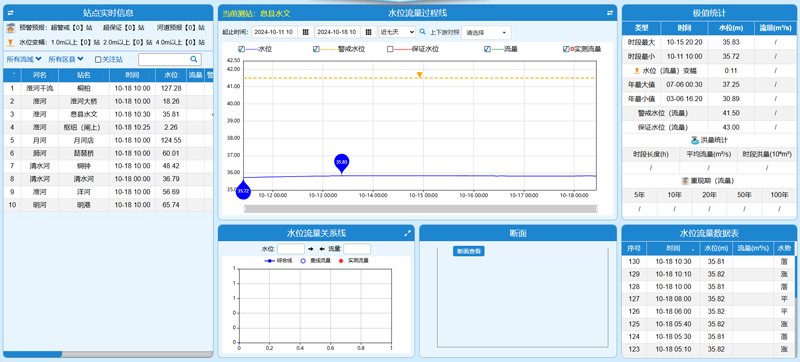800x362 pixels.
Task: Click the swap icon in 站点实时信息 header
Action: tap(11, 13)
